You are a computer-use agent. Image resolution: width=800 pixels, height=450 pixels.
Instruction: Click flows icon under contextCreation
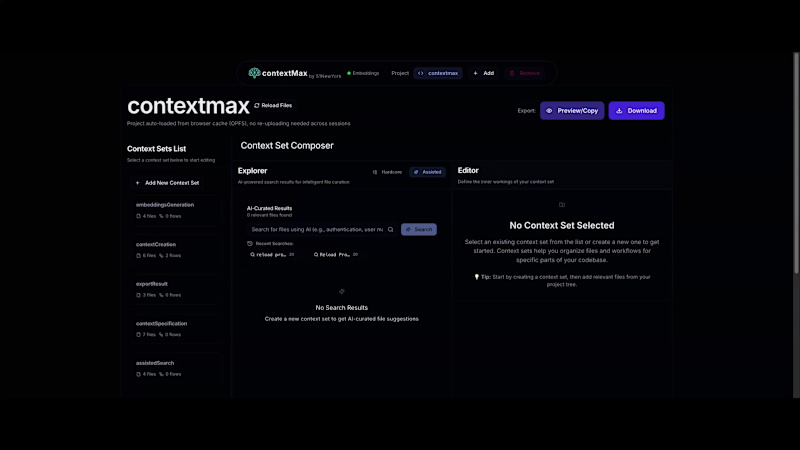tap(161, 256)
